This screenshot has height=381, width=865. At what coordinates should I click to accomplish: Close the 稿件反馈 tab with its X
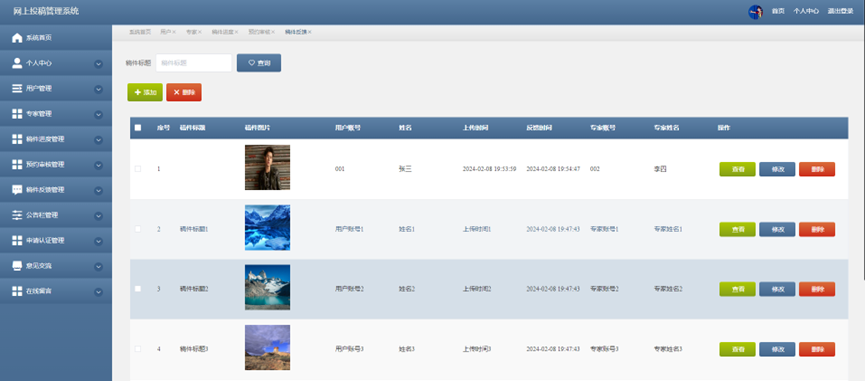point(309,32)
